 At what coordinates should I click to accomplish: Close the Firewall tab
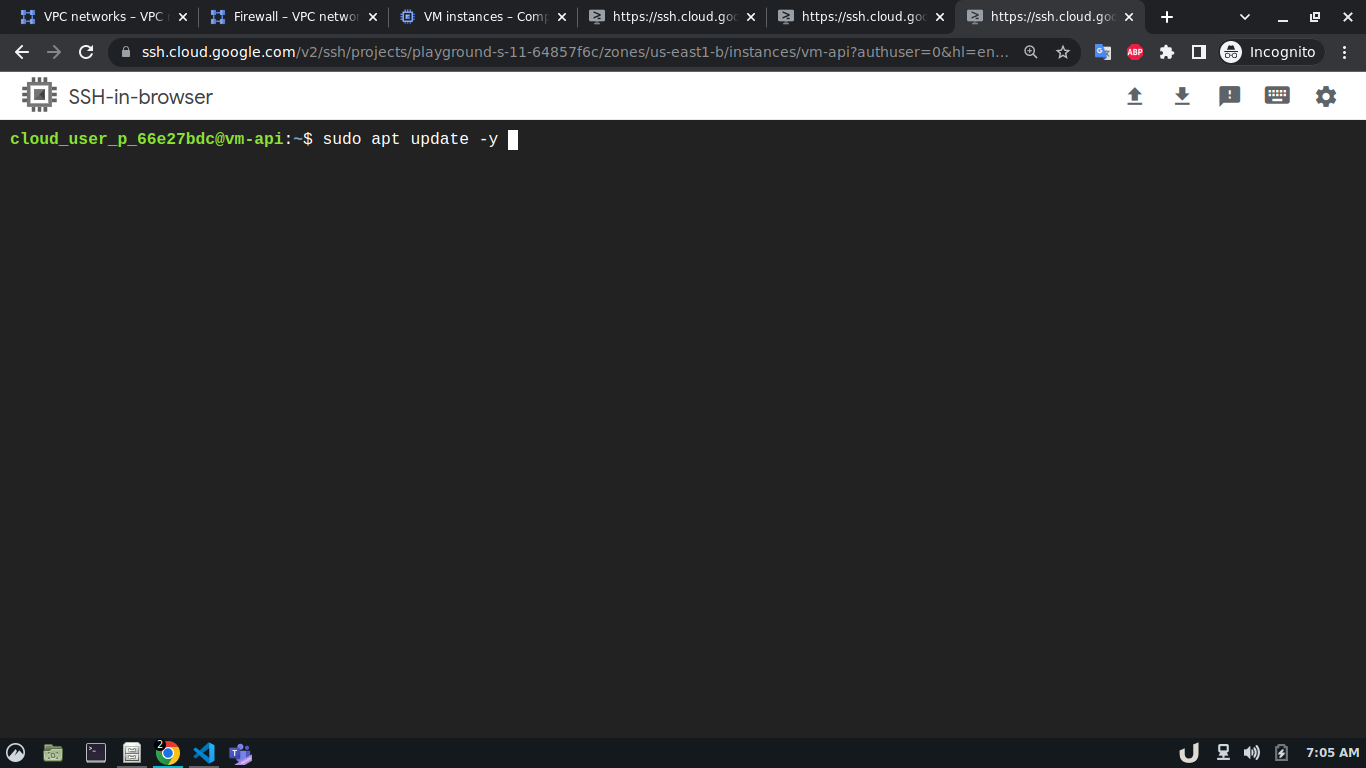pos(373,17)
